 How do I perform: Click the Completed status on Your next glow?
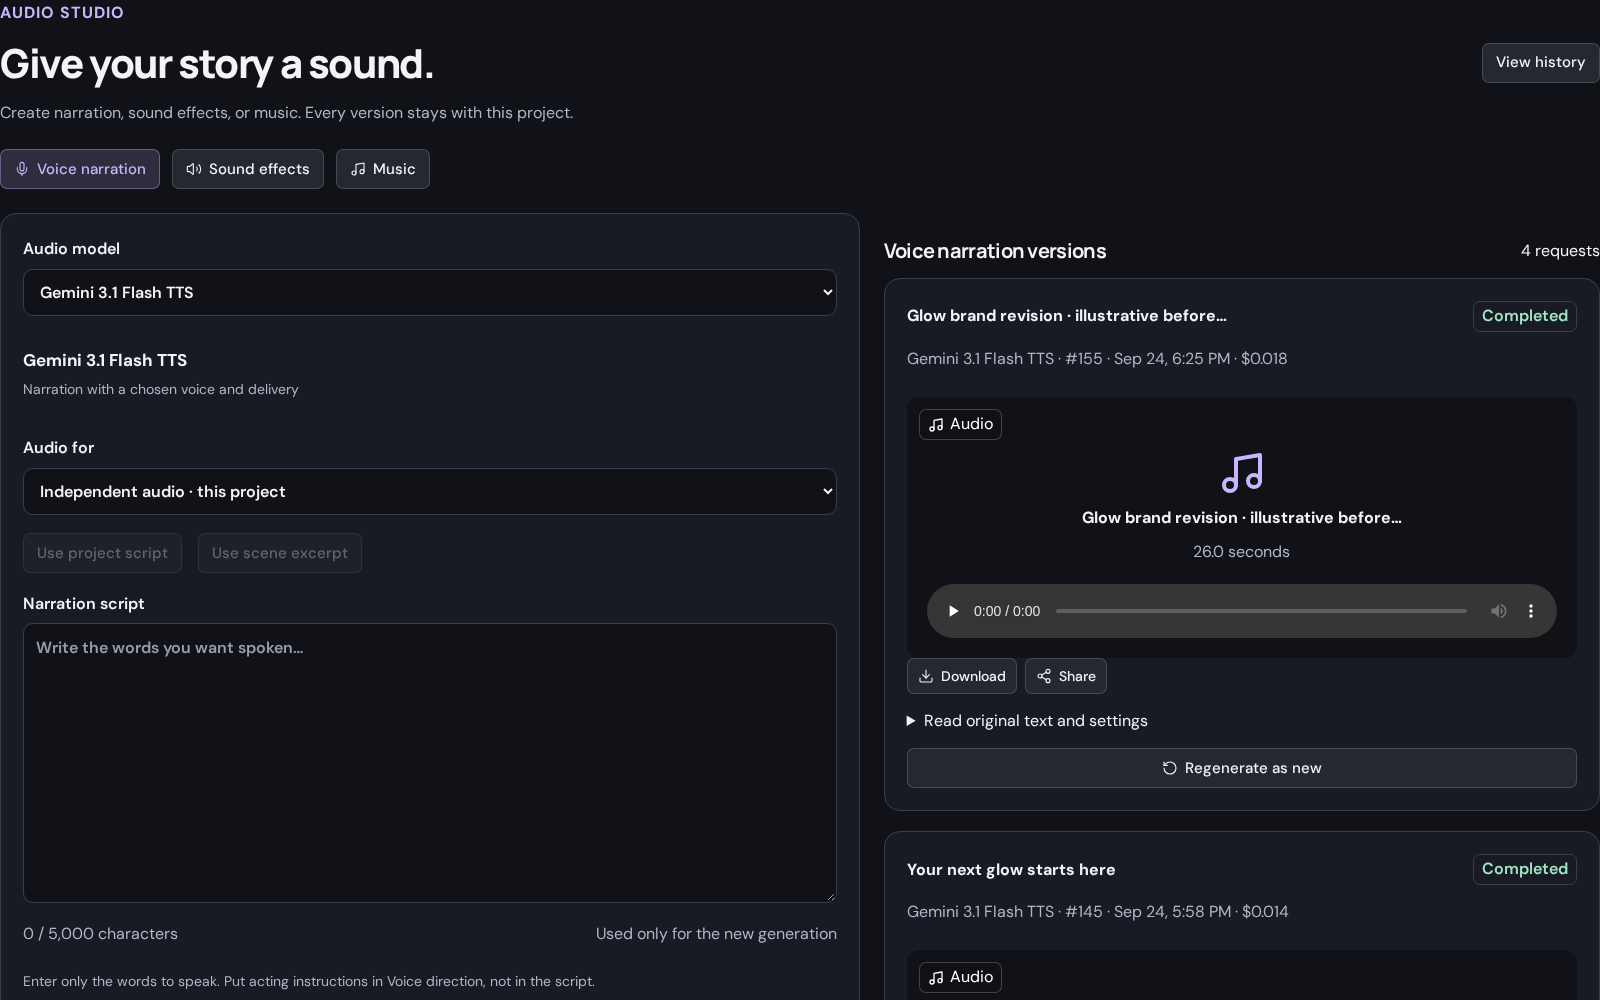click(x=1525, y=869)
